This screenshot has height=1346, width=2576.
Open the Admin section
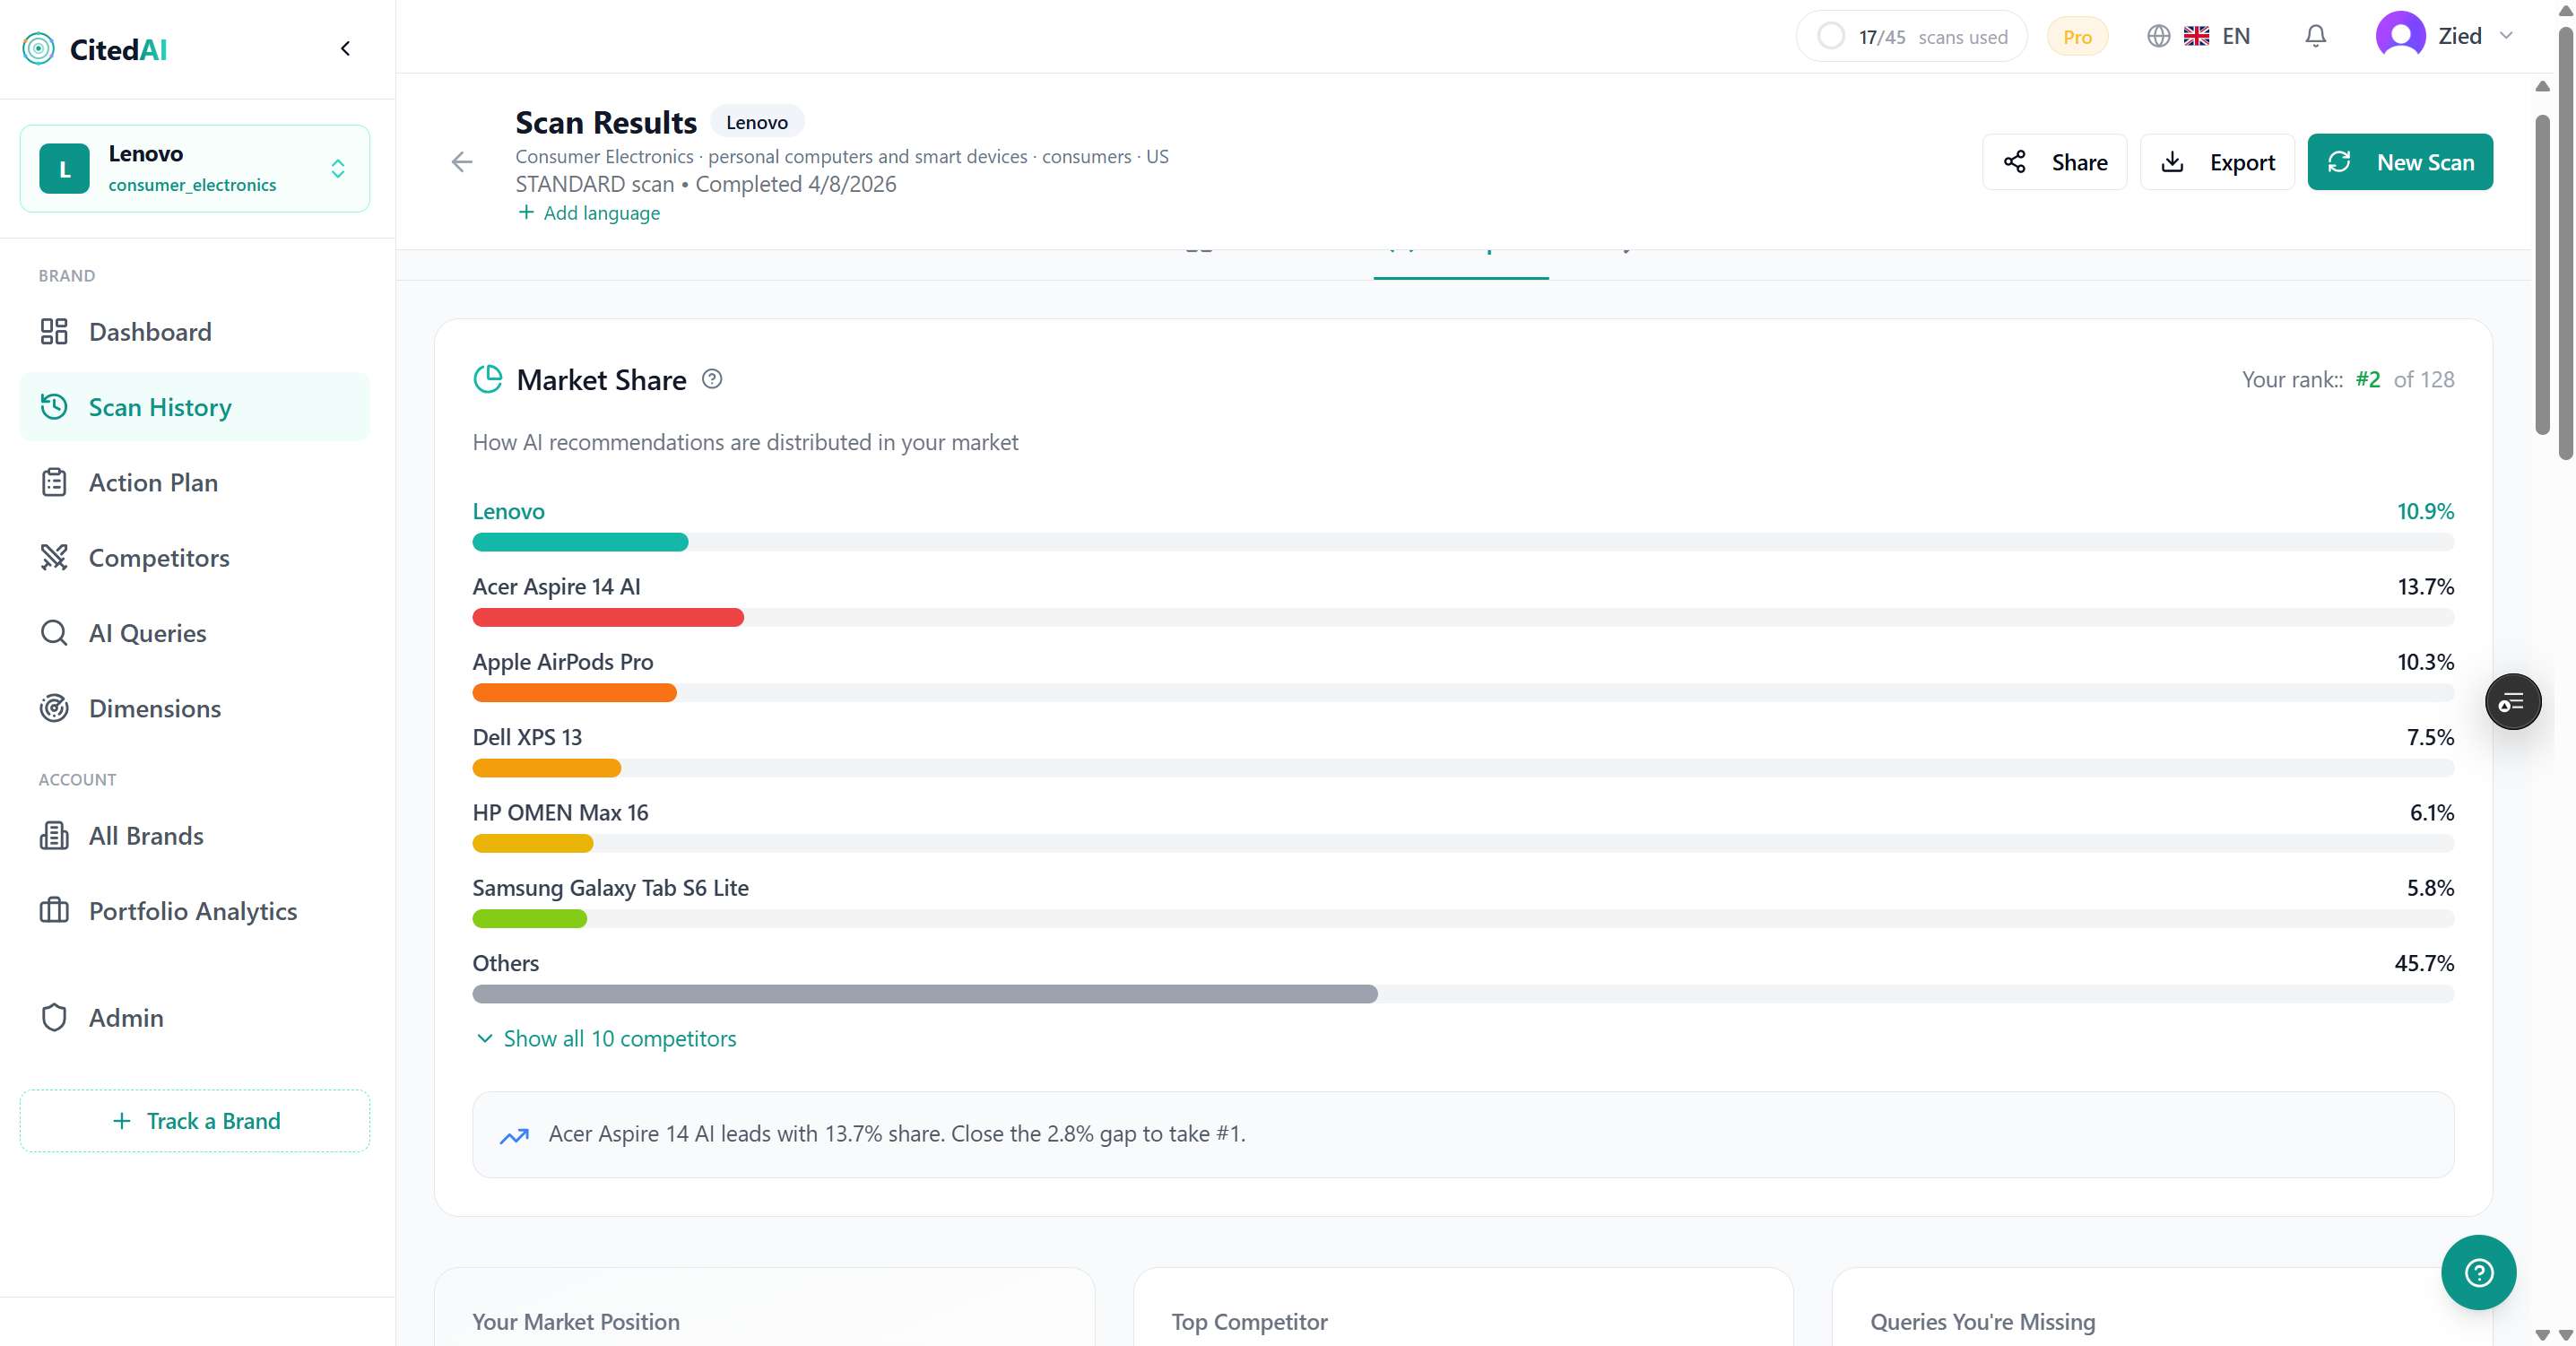point(126,1017)
